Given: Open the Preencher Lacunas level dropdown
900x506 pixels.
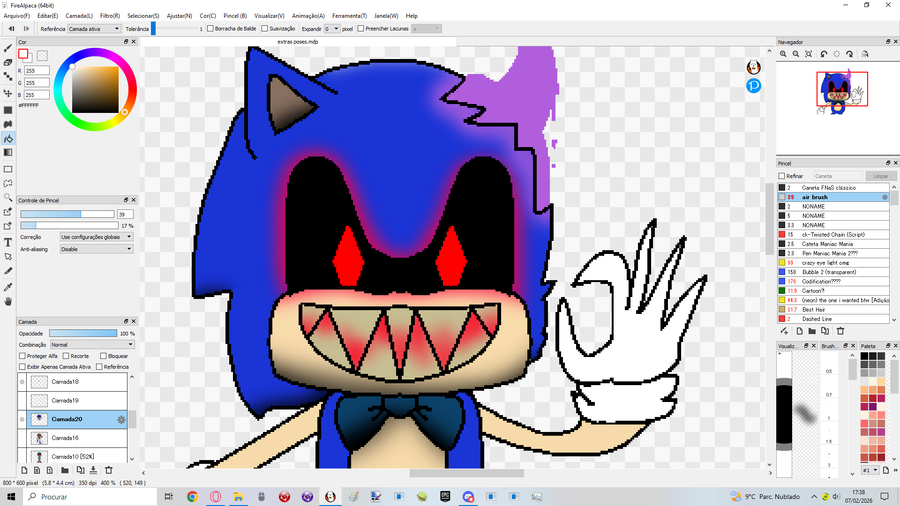Looking at the screenshot, I should click(426, 29).
